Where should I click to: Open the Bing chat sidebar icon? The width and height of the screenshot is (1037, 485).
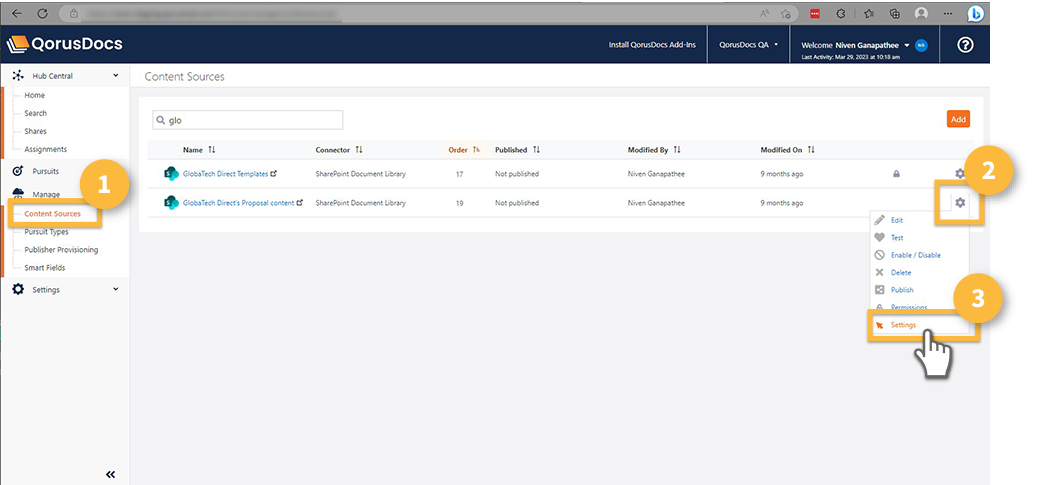coord(975,13)
